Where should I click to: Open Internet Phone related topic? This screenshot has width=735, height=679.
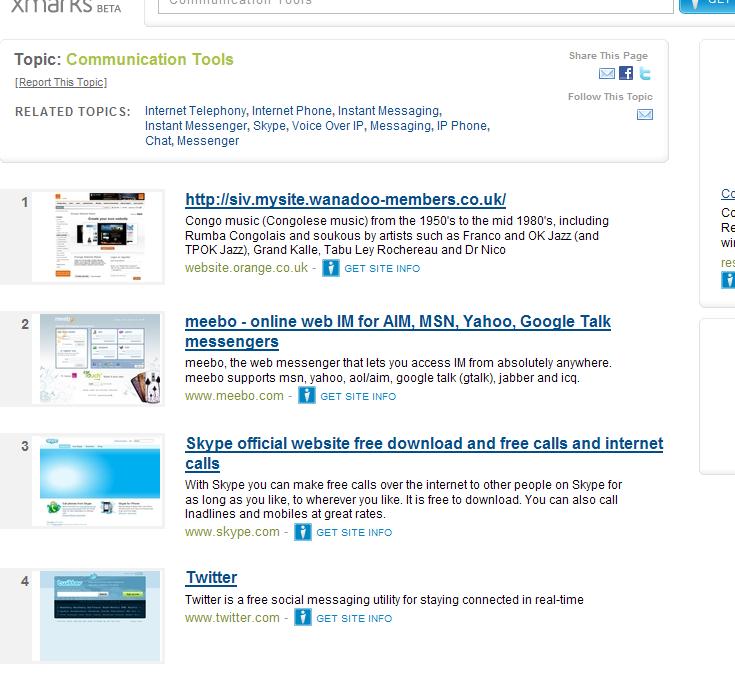click(292, 111)
